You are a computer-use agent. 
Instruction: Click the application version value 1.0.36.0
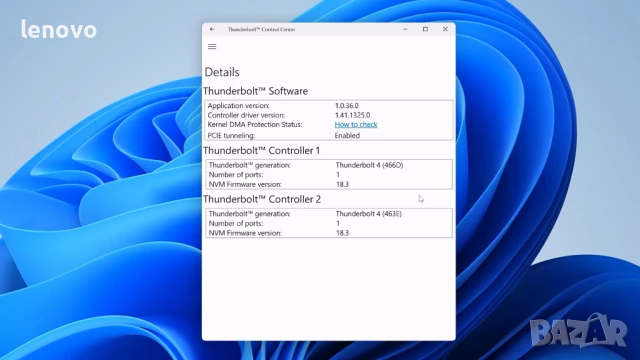pyautogui.click(x=347, y=106)
